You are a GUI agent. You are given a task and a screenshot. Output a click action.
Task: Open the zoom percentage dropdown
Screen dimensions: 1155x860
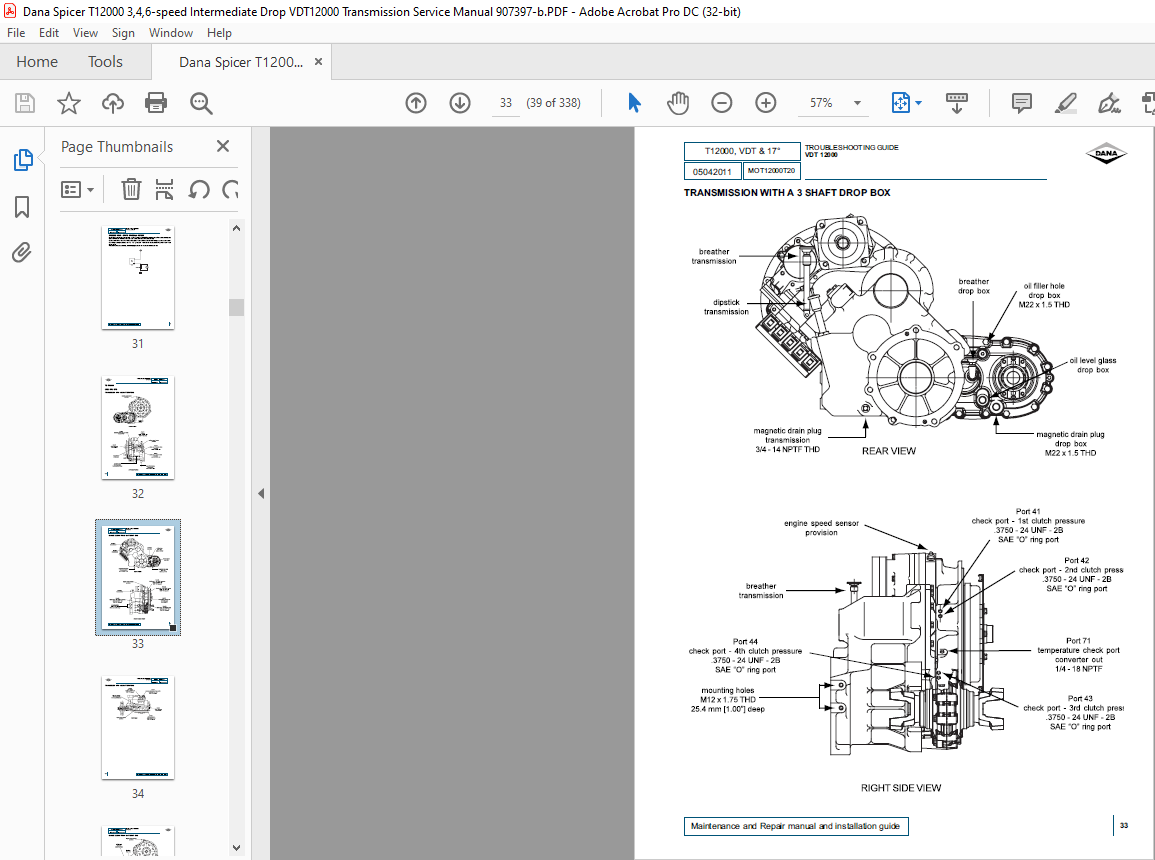pyautogui.click(x=857, y=103)
